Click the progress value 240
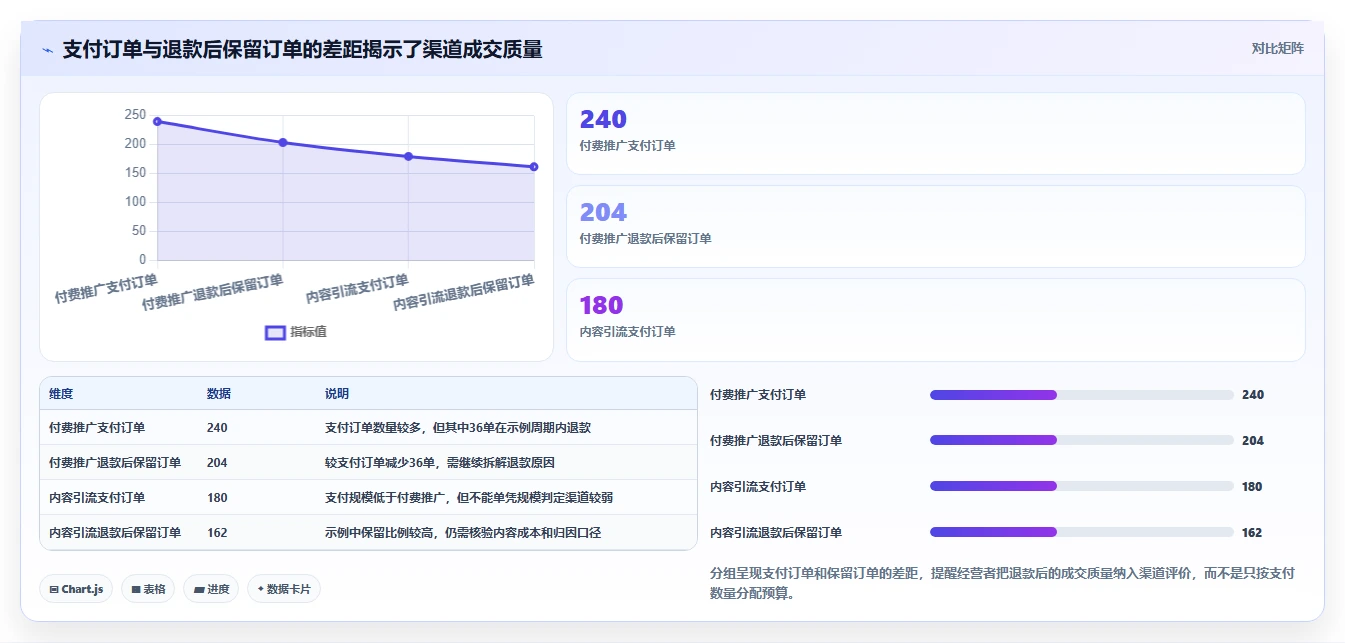Image resolution: width=1345 pixels, height=643 pixels. (x=1253, y=395)
